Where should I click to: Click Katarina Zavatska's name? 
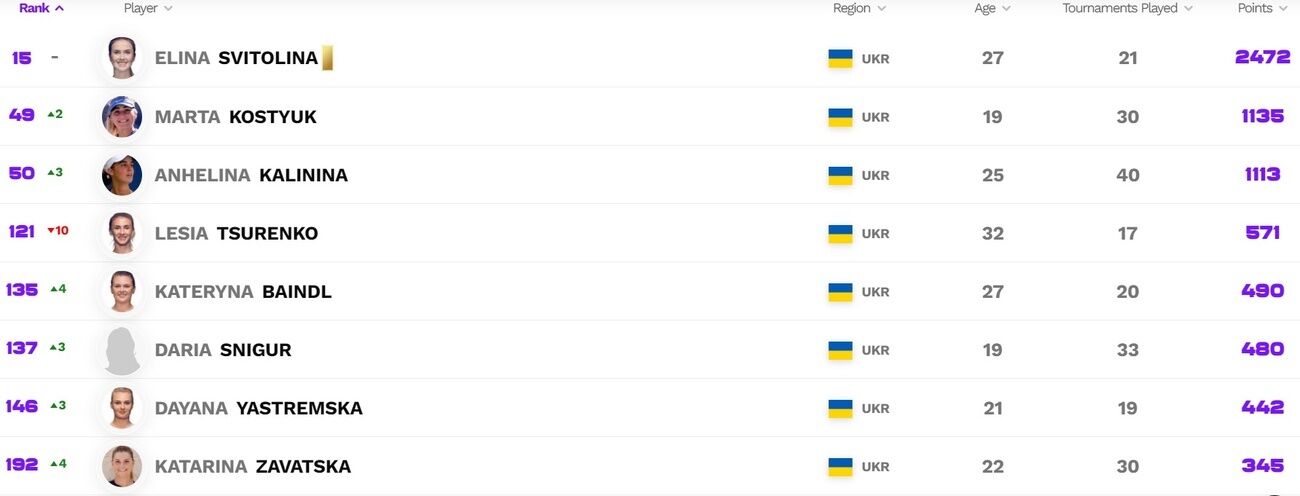tap(253, 467)
